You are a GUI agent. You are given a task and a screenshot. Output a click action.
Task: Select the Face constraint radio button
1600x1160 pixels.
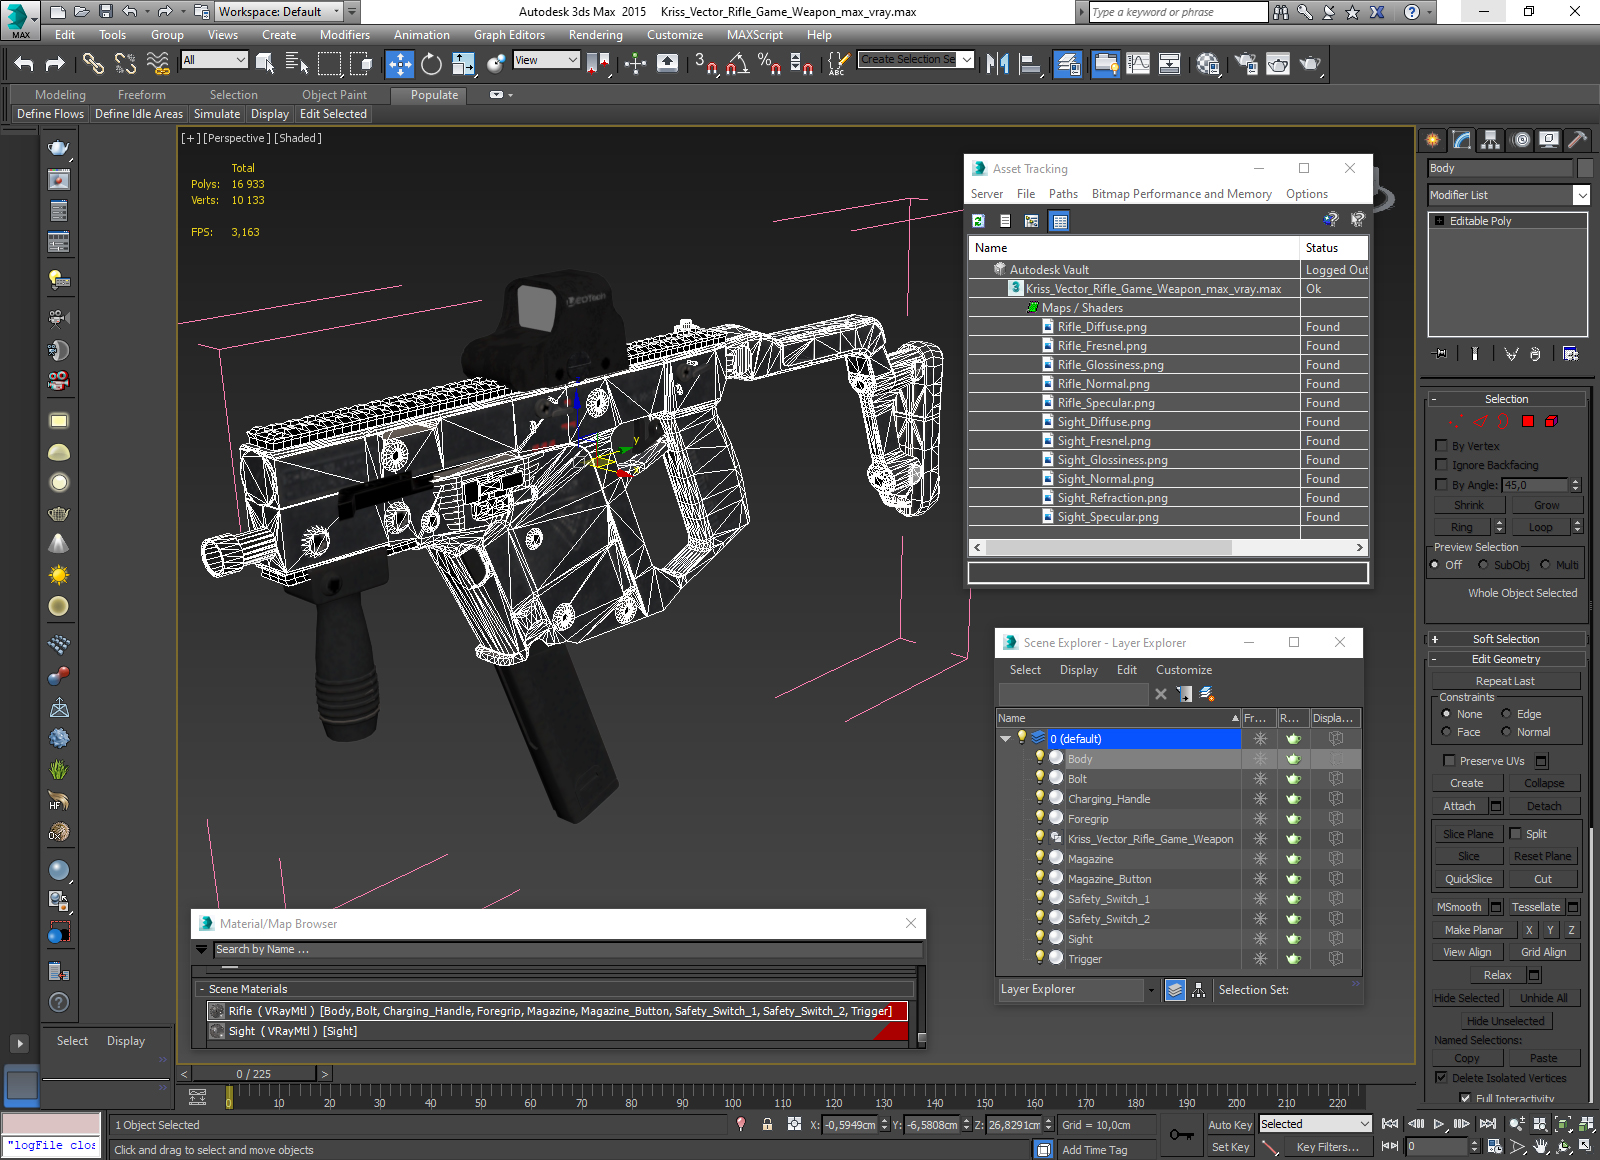click(x=1446, y=732)
